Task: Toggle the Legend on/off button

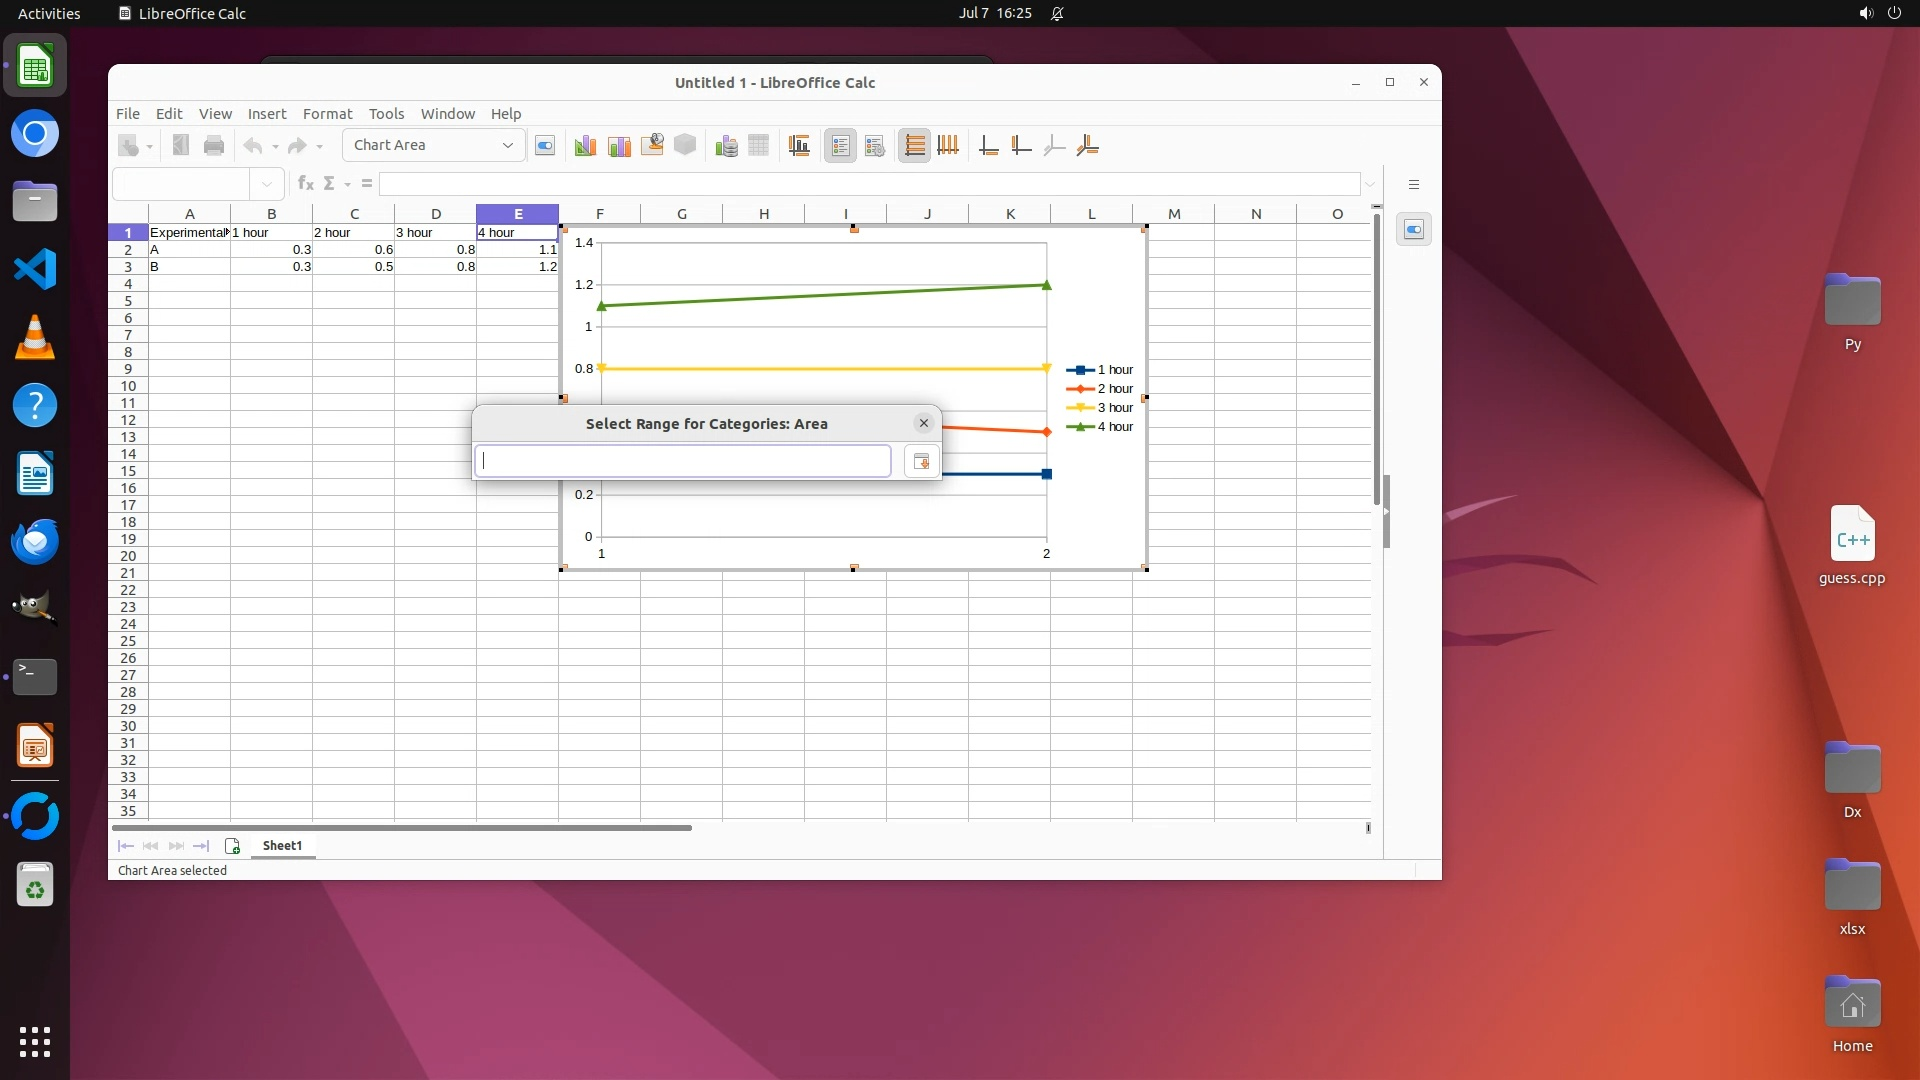Action: [x=841, y=146]
